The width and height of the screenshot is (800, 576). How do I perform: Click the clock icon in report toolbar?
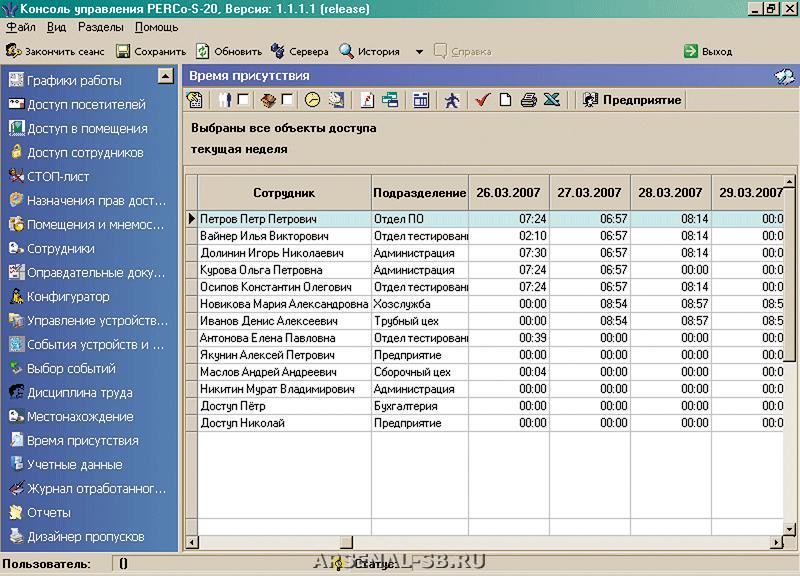point(312,100)
